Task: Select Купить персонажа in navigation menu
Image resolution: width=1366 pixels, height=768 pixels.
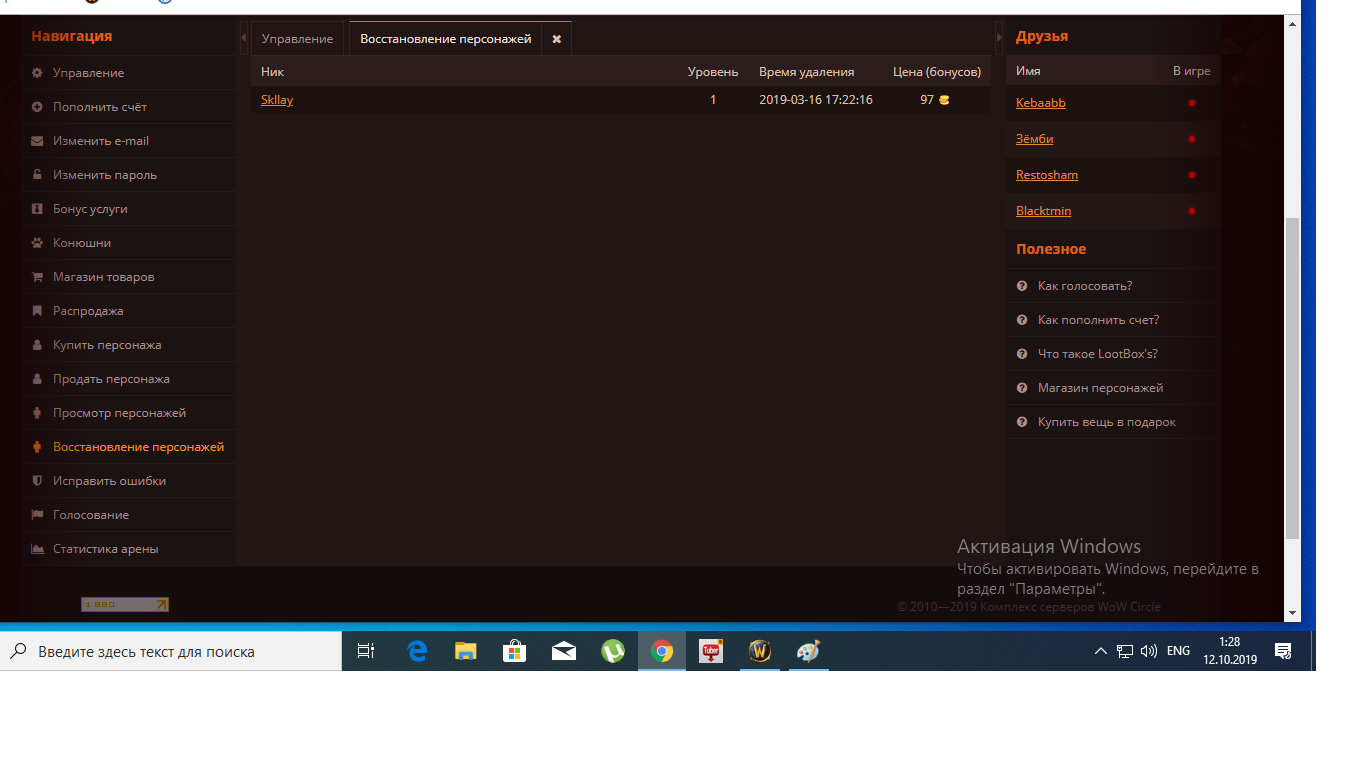Action: (107, 345)
